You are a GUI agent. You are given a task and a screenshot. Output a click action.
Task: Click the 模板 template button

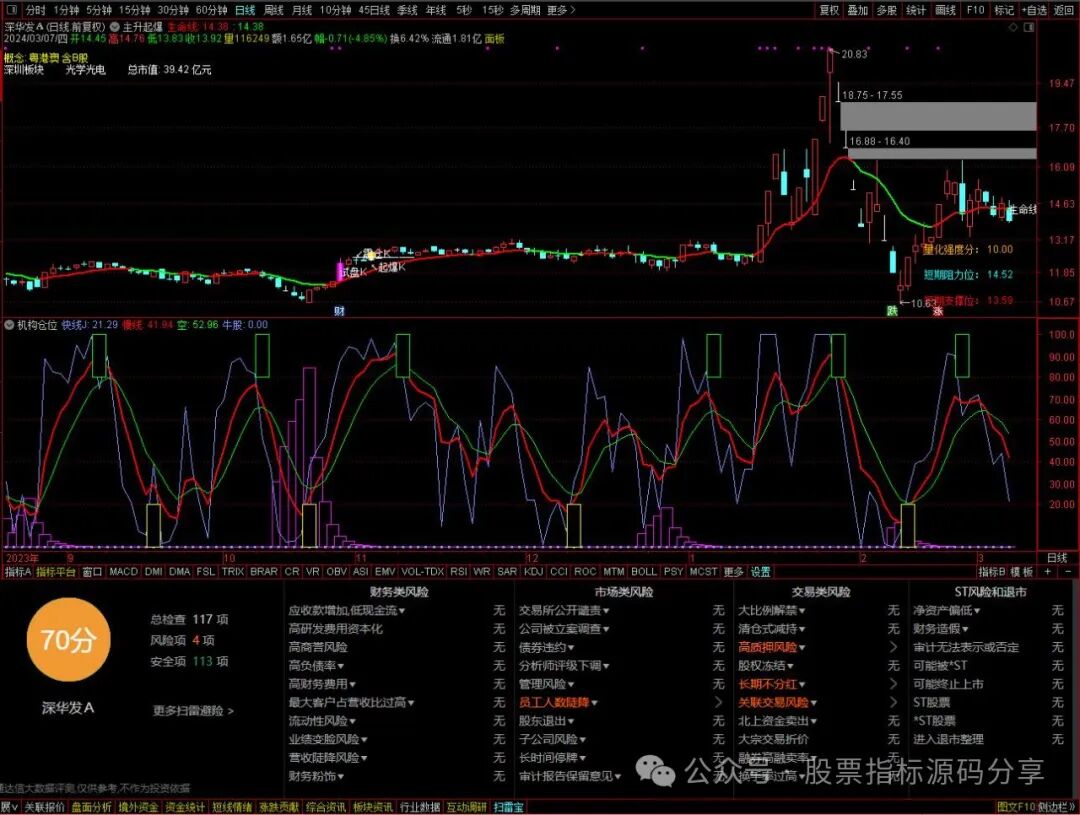pyautogui.click(x=1021, y=572)
